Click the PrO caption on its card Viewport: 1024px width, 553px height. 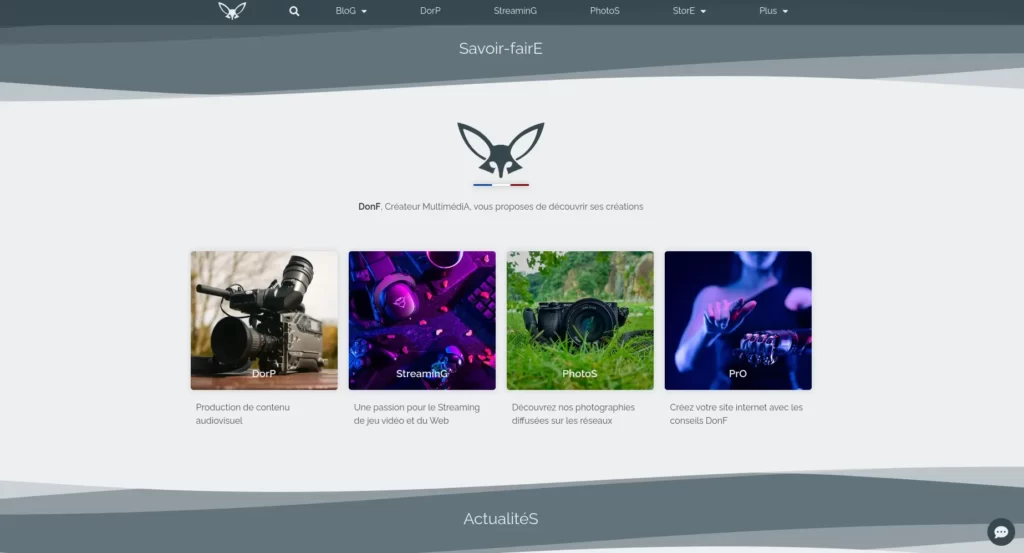coord(738,373)
